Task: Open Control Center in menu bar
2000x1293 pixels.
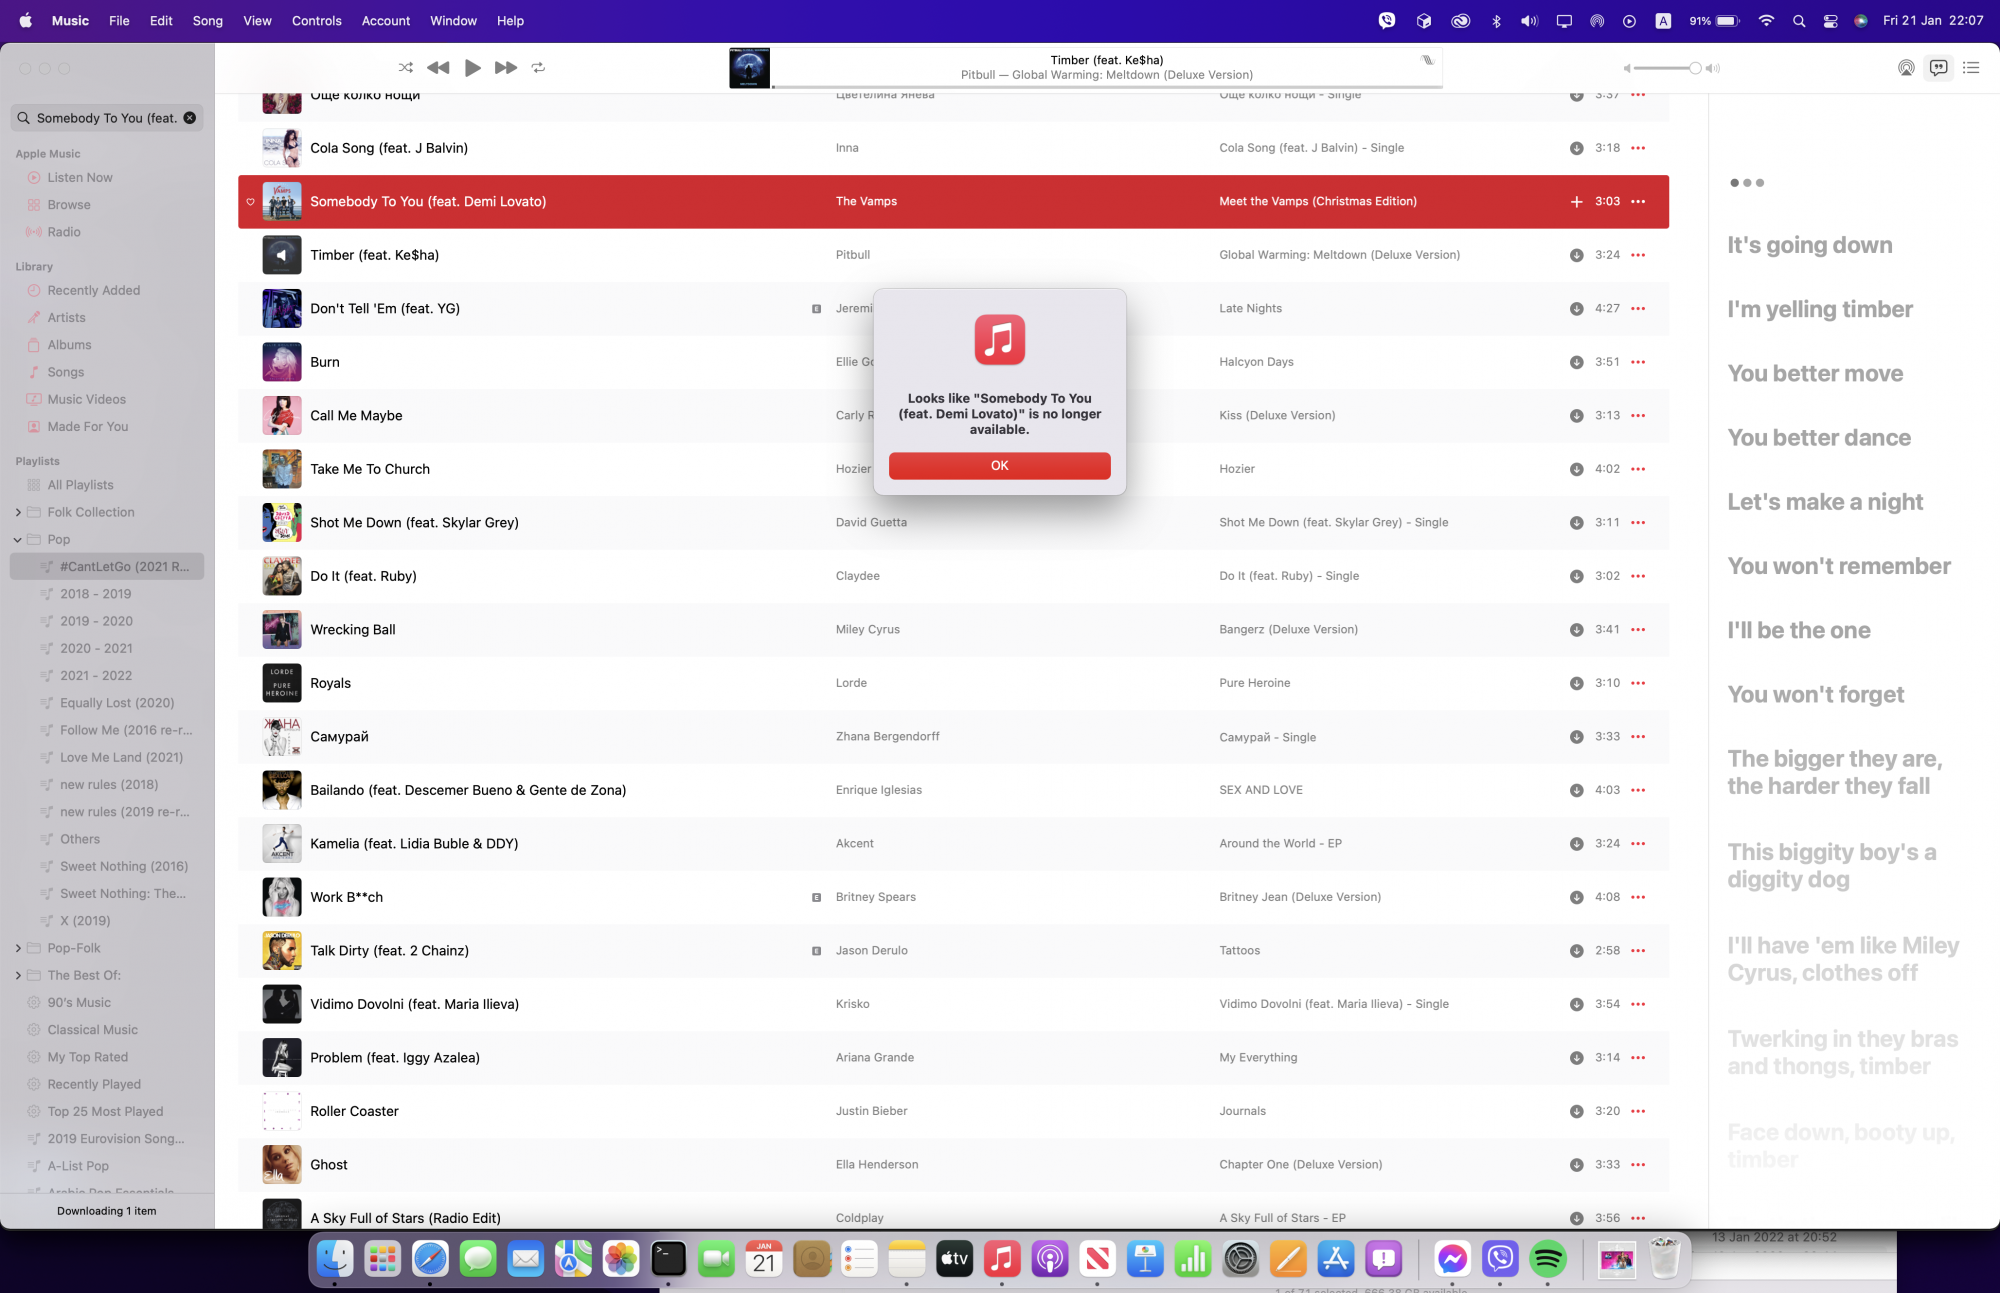Action: [x=1830, y=21]
